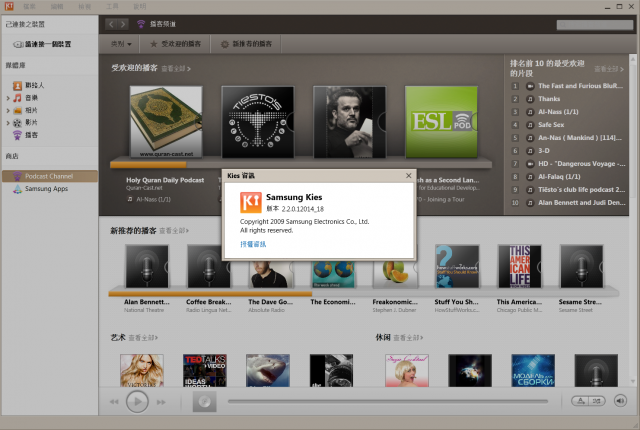Screen dimensions: 640x430
Task: Open the Stuff You Should Know thumbnail
Action: [457, 266]
